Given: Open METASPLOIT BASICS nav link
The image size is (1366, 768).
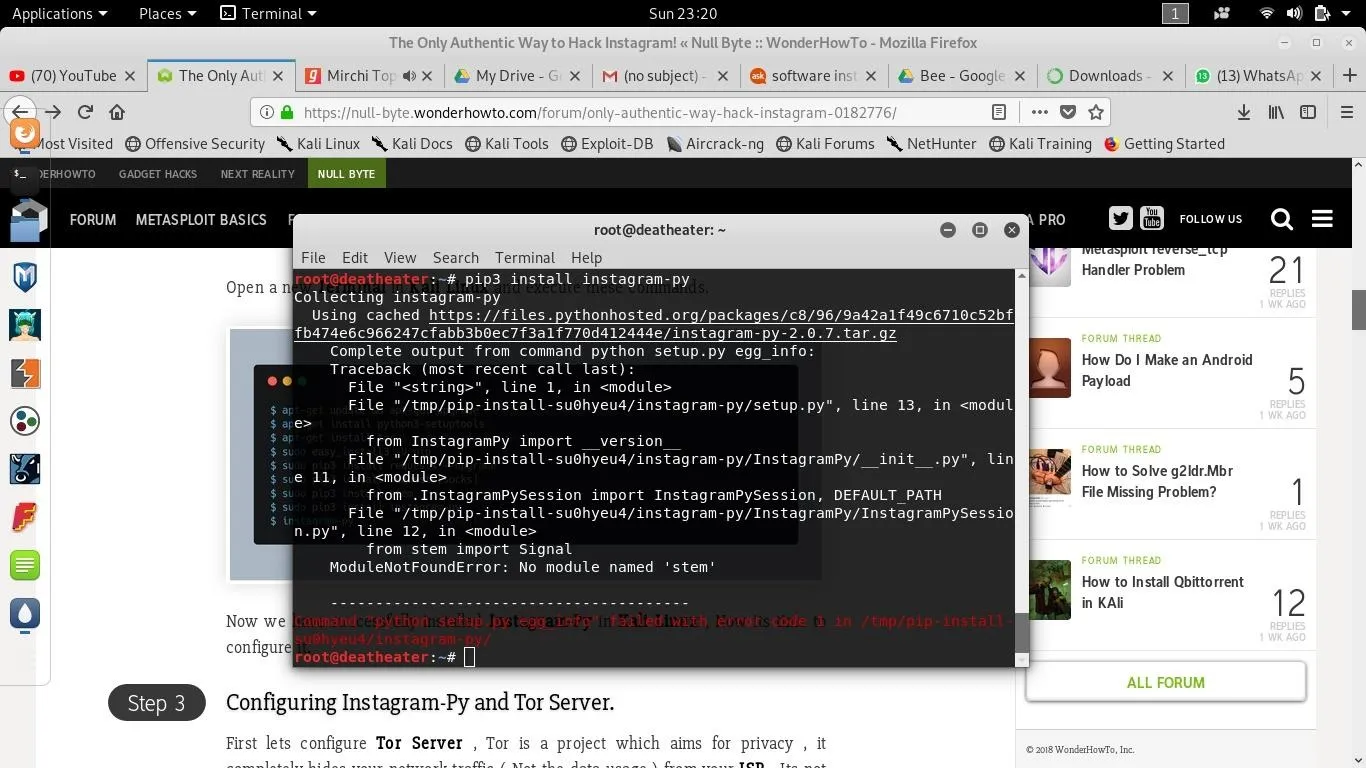Looking at the screenshot, I should [201, 219].
